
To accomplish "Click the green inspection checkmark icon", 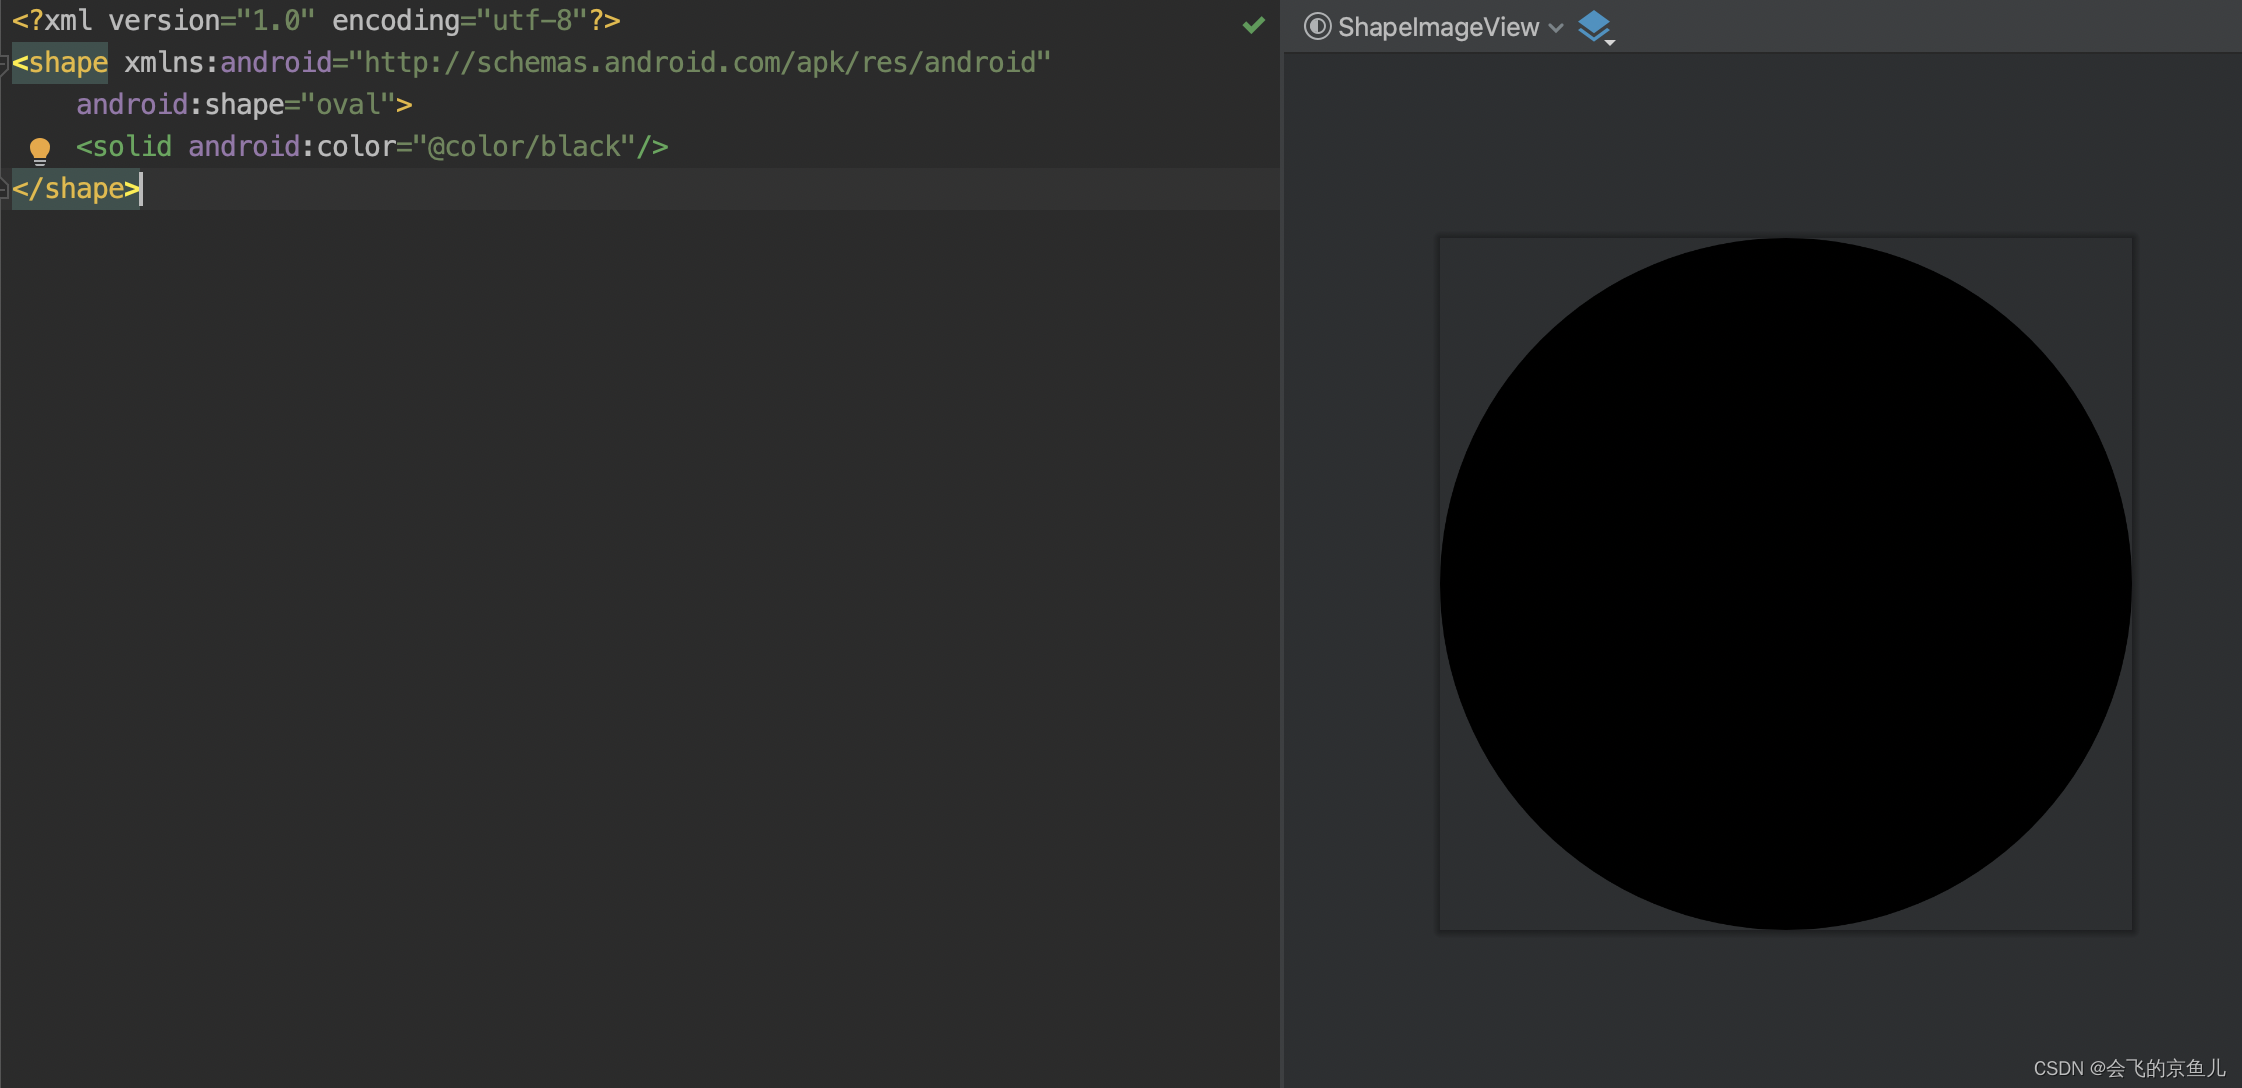I will coord(1253,25).
